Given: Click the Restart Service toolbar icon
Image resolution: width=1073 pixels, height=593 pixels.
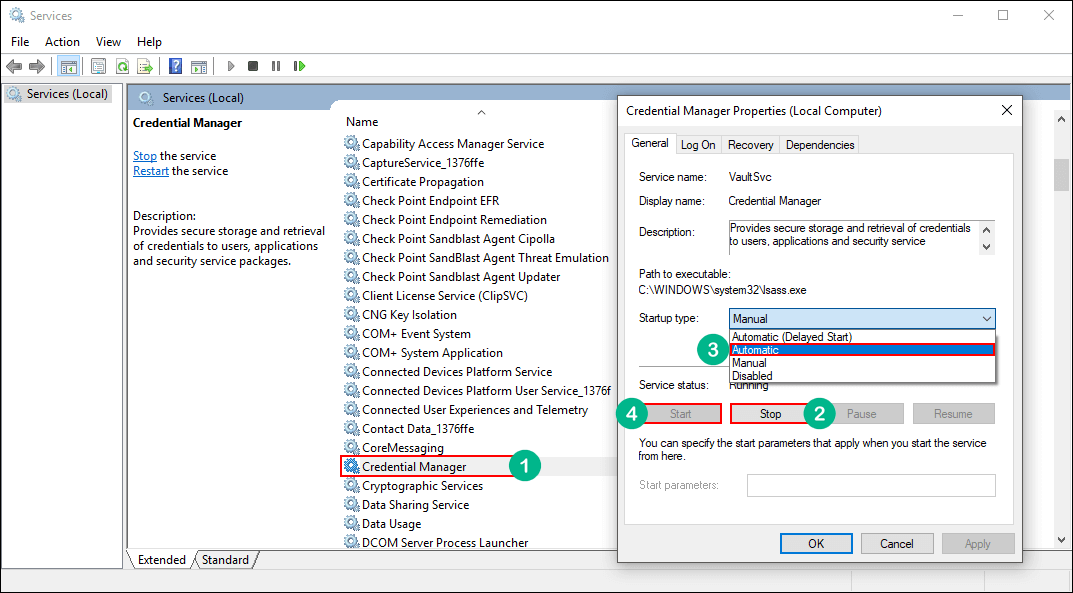Looking at the screenshot, I should (x=299, y=66).
